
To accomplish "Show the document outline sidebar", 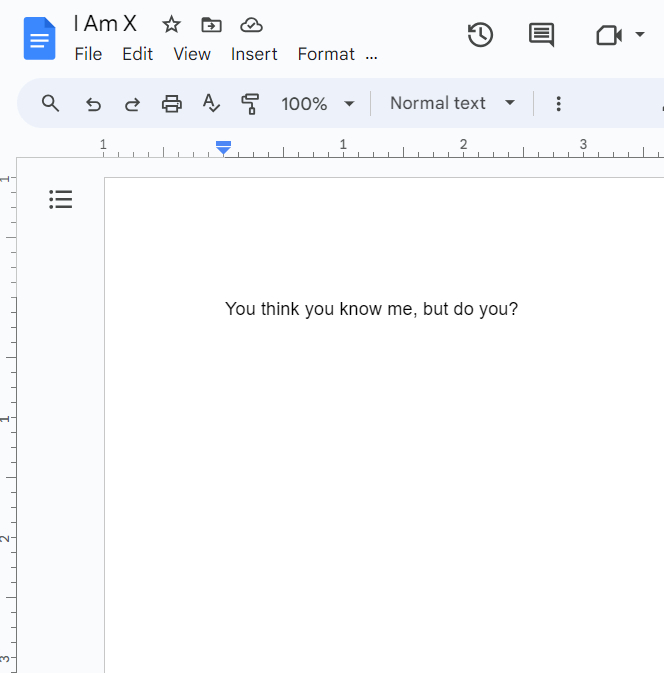I will click(x=61, y=200).
